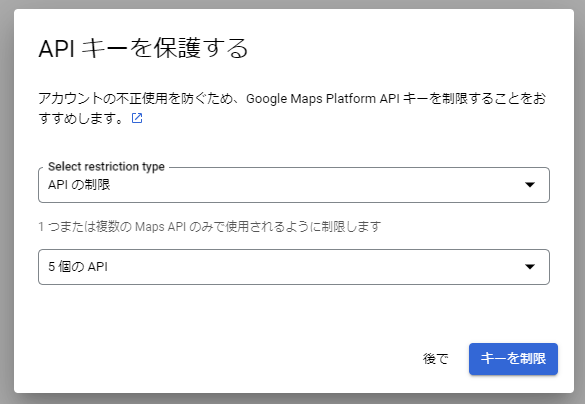585x404 pixels.
Task: Open the 5 個の API selection dropdown
Action: [x=294, y=267]
